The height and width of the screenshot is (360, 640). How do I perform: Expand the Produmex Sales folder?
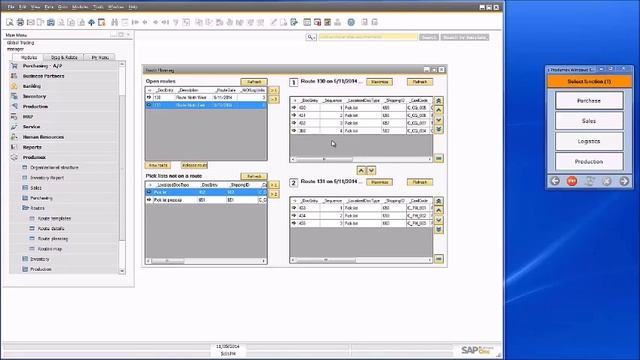click(36, 188)
